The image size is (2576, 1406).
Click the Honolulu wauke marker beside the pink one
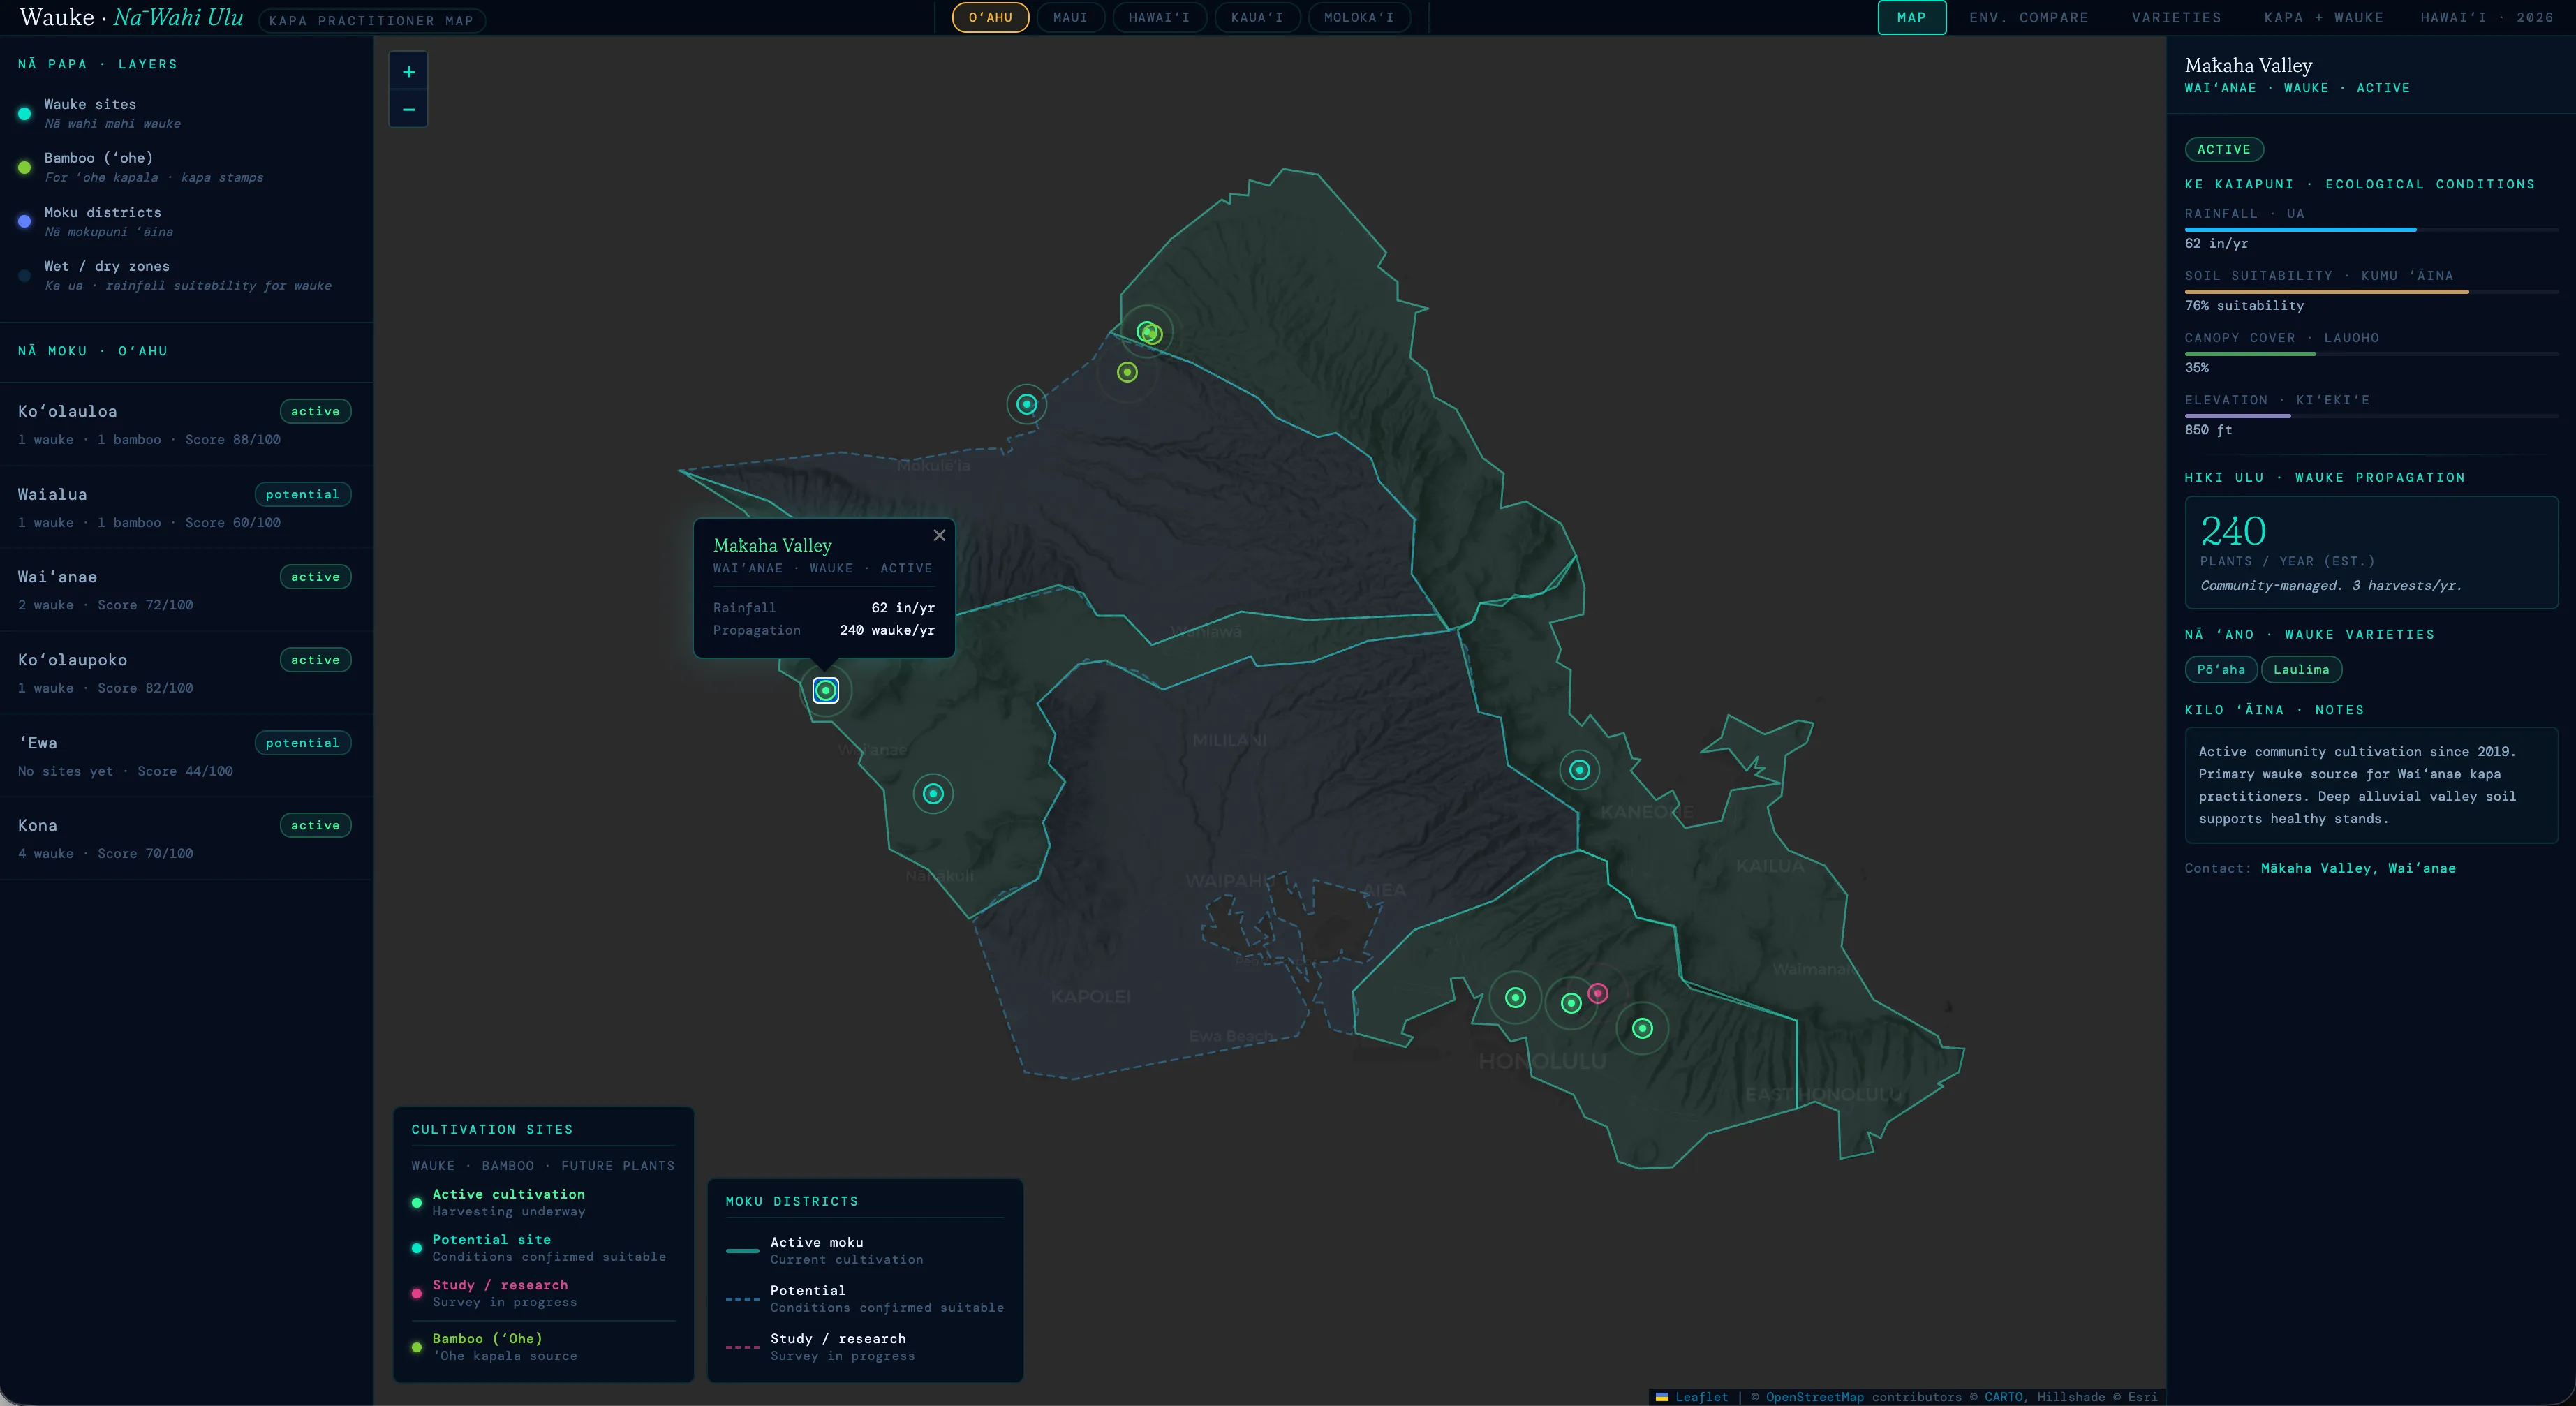coord(1571,1003)
